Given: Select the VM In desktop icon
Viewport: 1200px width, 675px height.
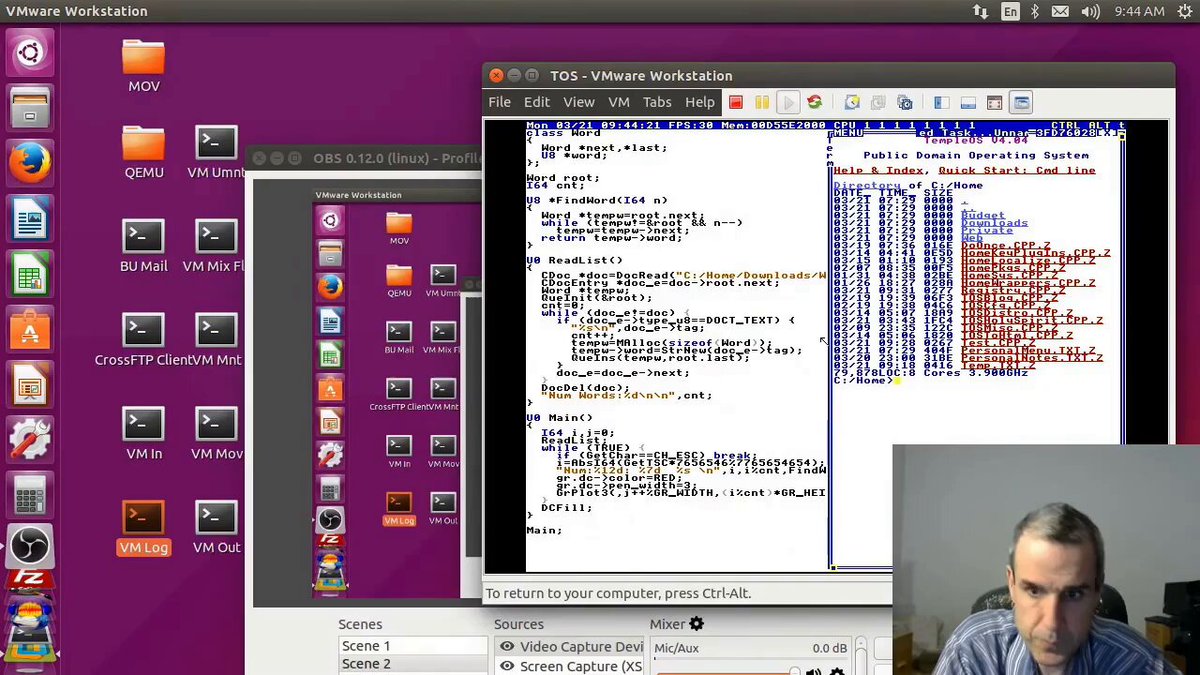Looking at the screenshot, I should 143,434.
